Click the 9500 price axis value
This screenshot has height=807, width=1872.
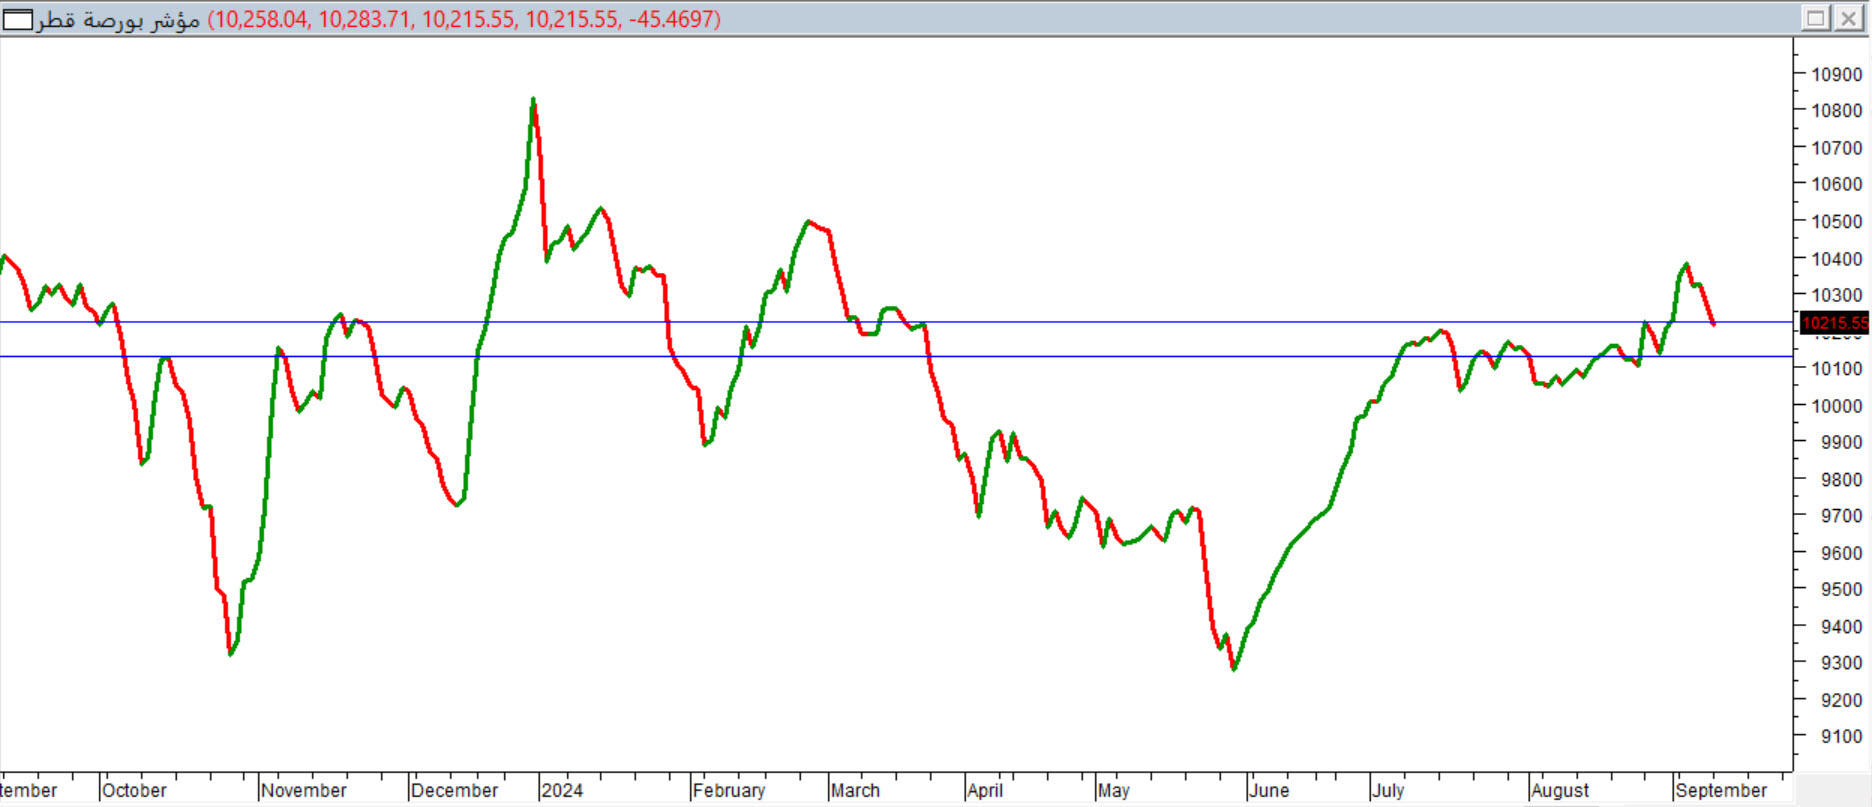pyautogui.click(x=1841, y=590)
